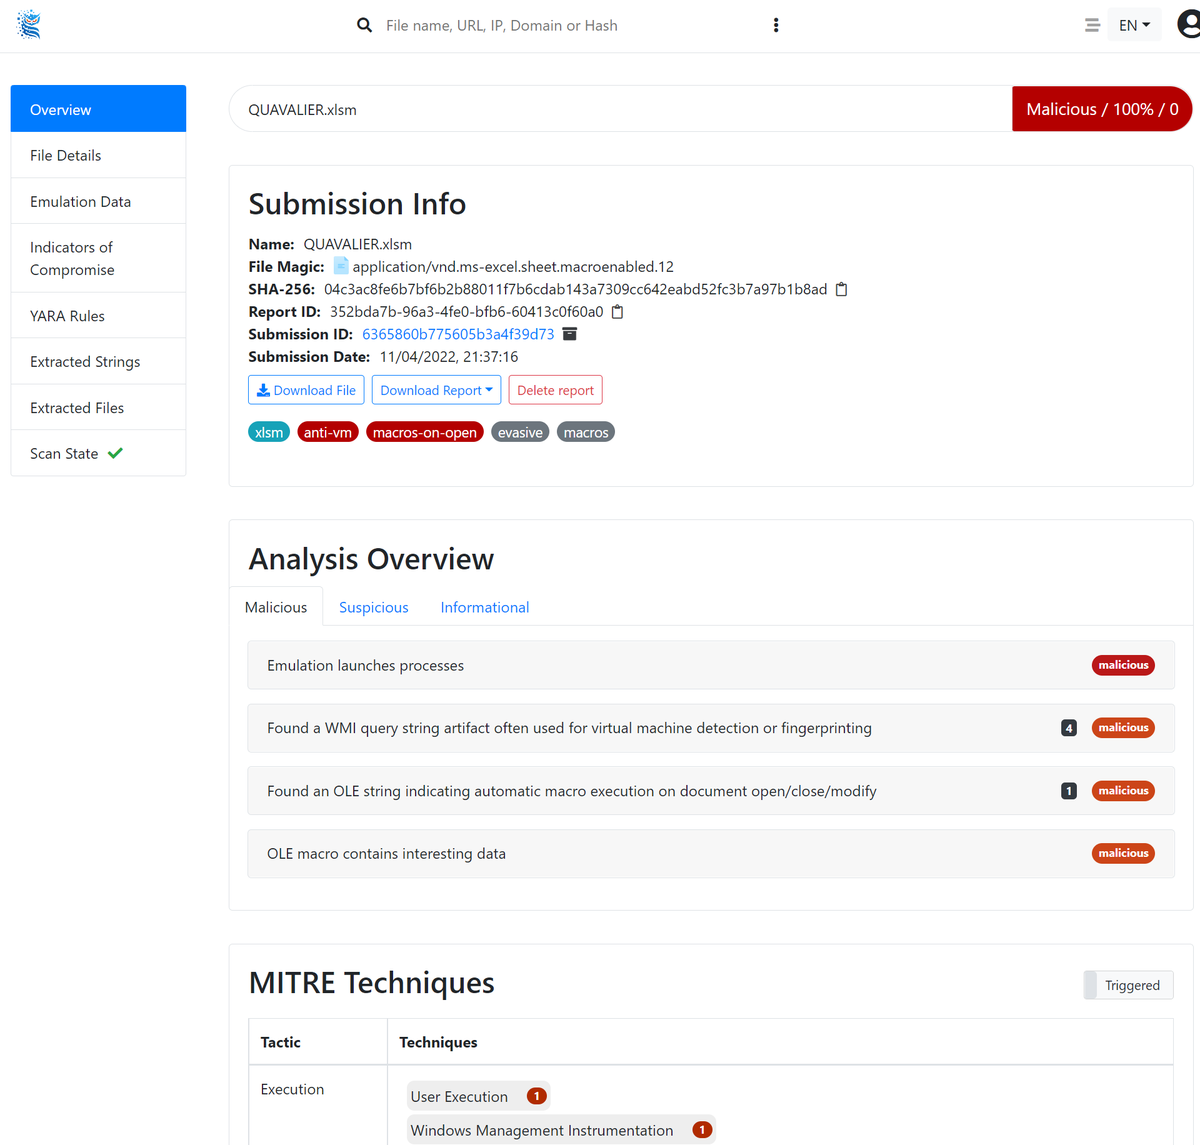The image size is (1200, 1145).
Task: Go to Extracted Strings section
Action: coord(98,361)
